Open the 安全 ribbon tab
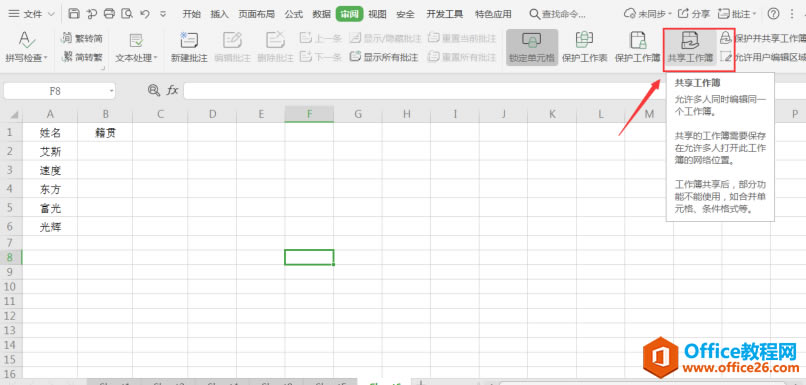 (x=406, y=14)
